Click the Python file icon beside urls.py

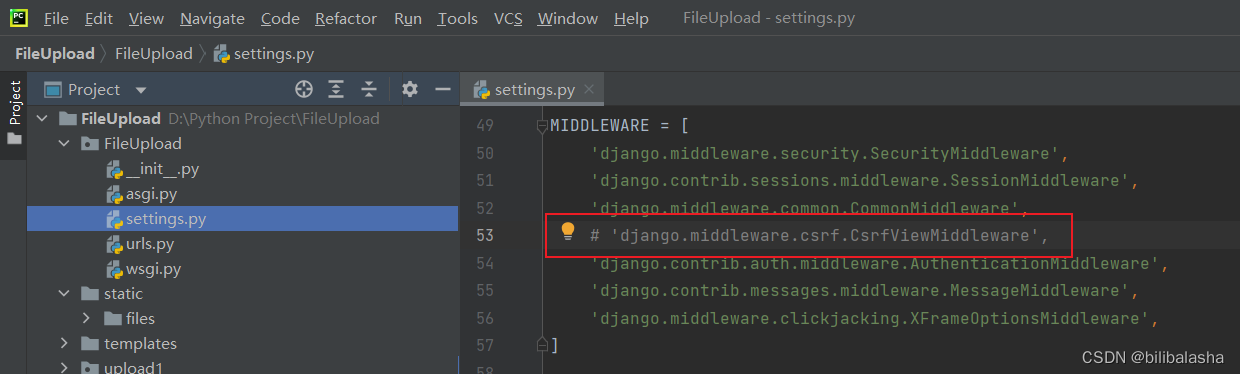[114, 244]
